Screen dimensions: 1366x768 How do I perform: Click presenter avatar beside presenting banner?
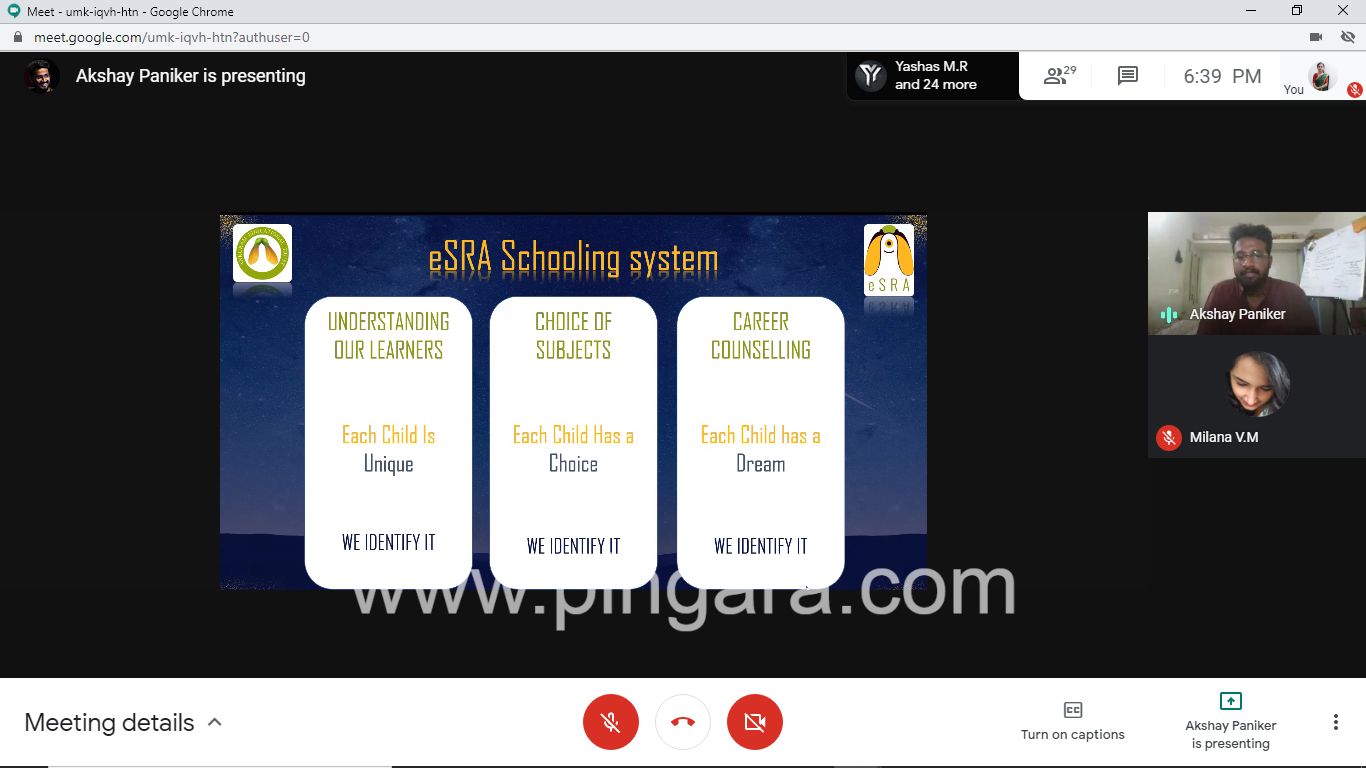[42, 76]
